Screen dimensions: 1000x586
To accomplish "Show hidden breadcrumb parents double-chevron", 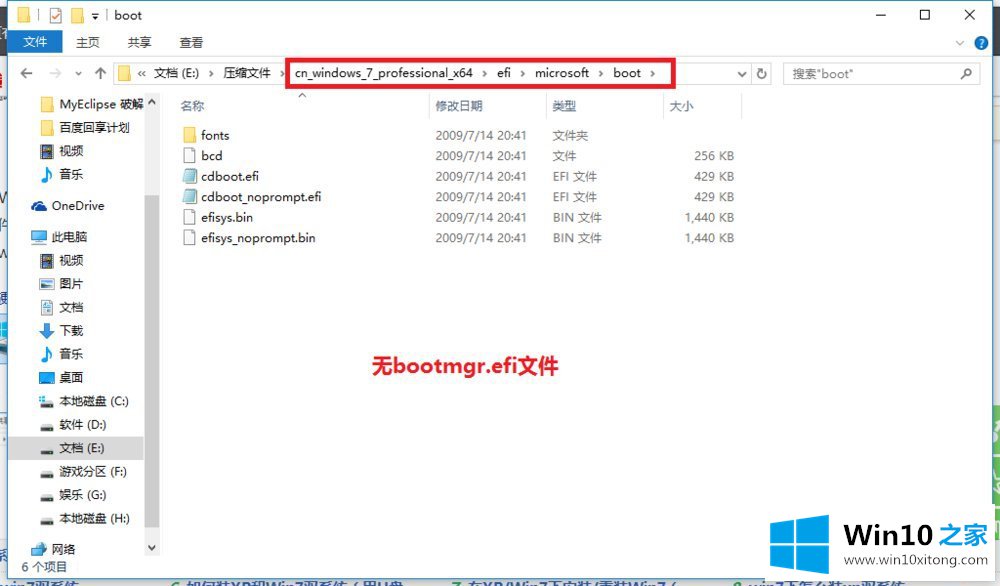I will click(x=142, y=73).
